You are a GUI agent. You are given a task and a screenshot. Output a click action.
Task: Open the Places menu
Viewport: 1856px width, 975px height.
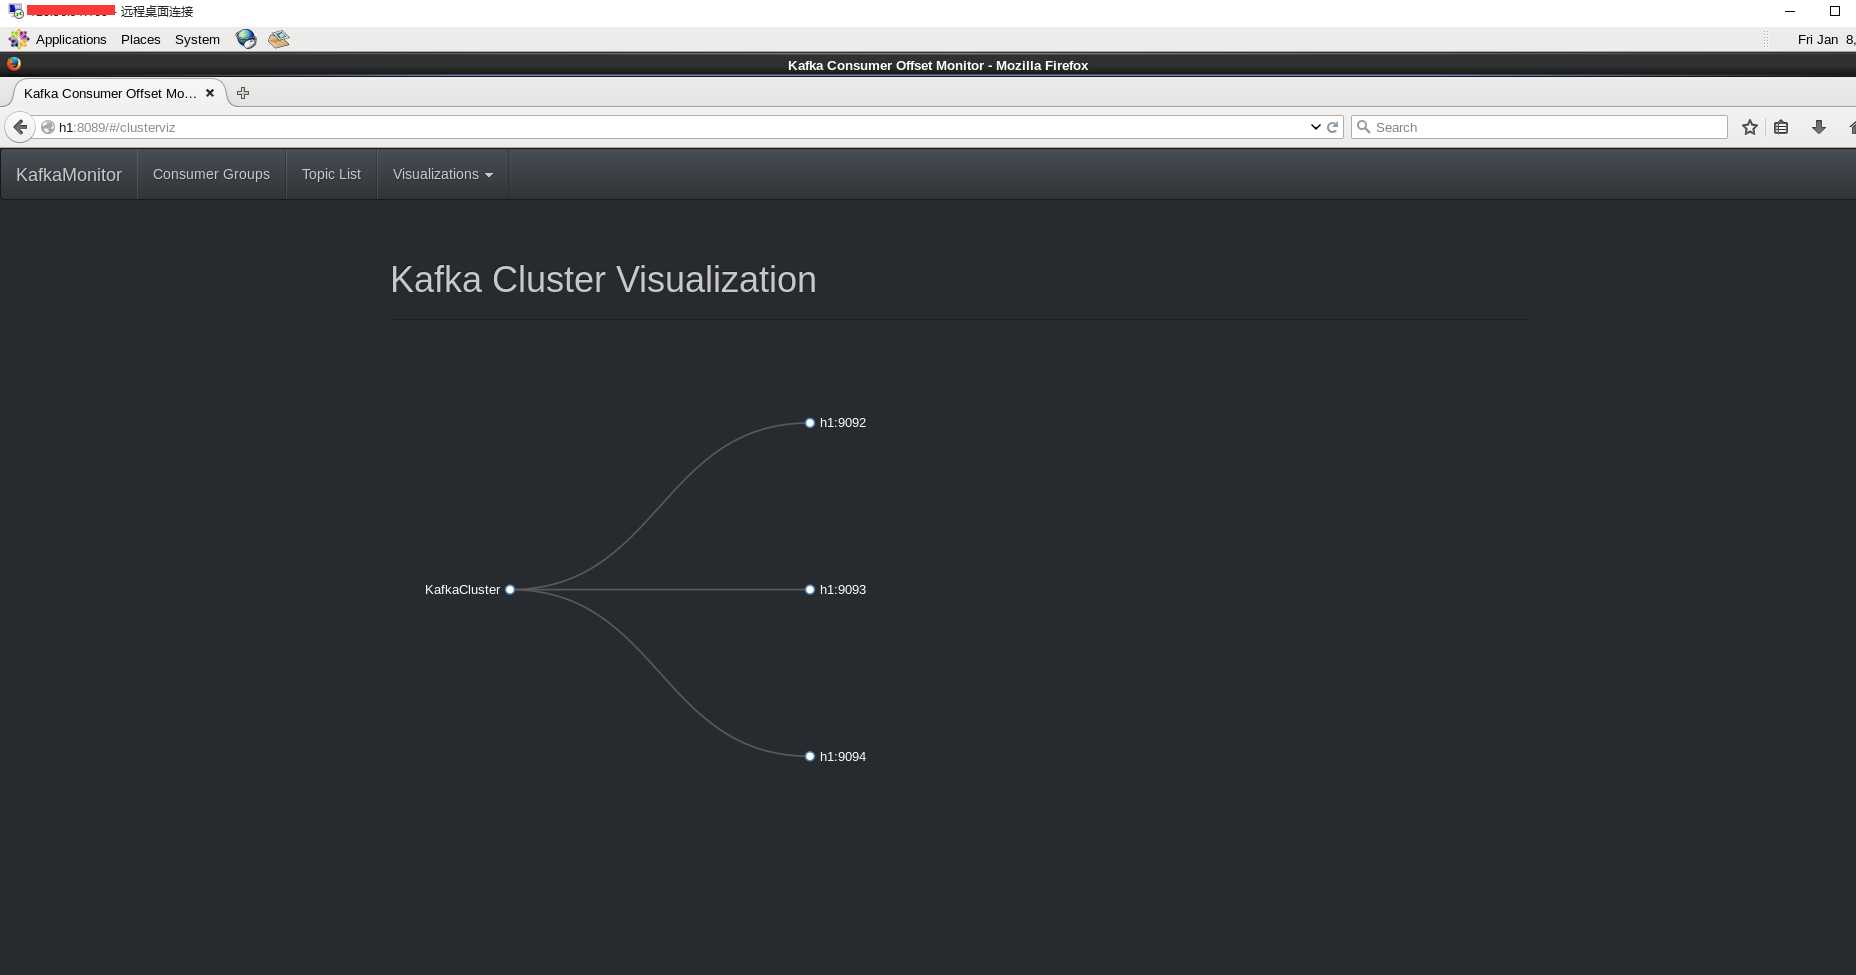click(x=140, y=39)
